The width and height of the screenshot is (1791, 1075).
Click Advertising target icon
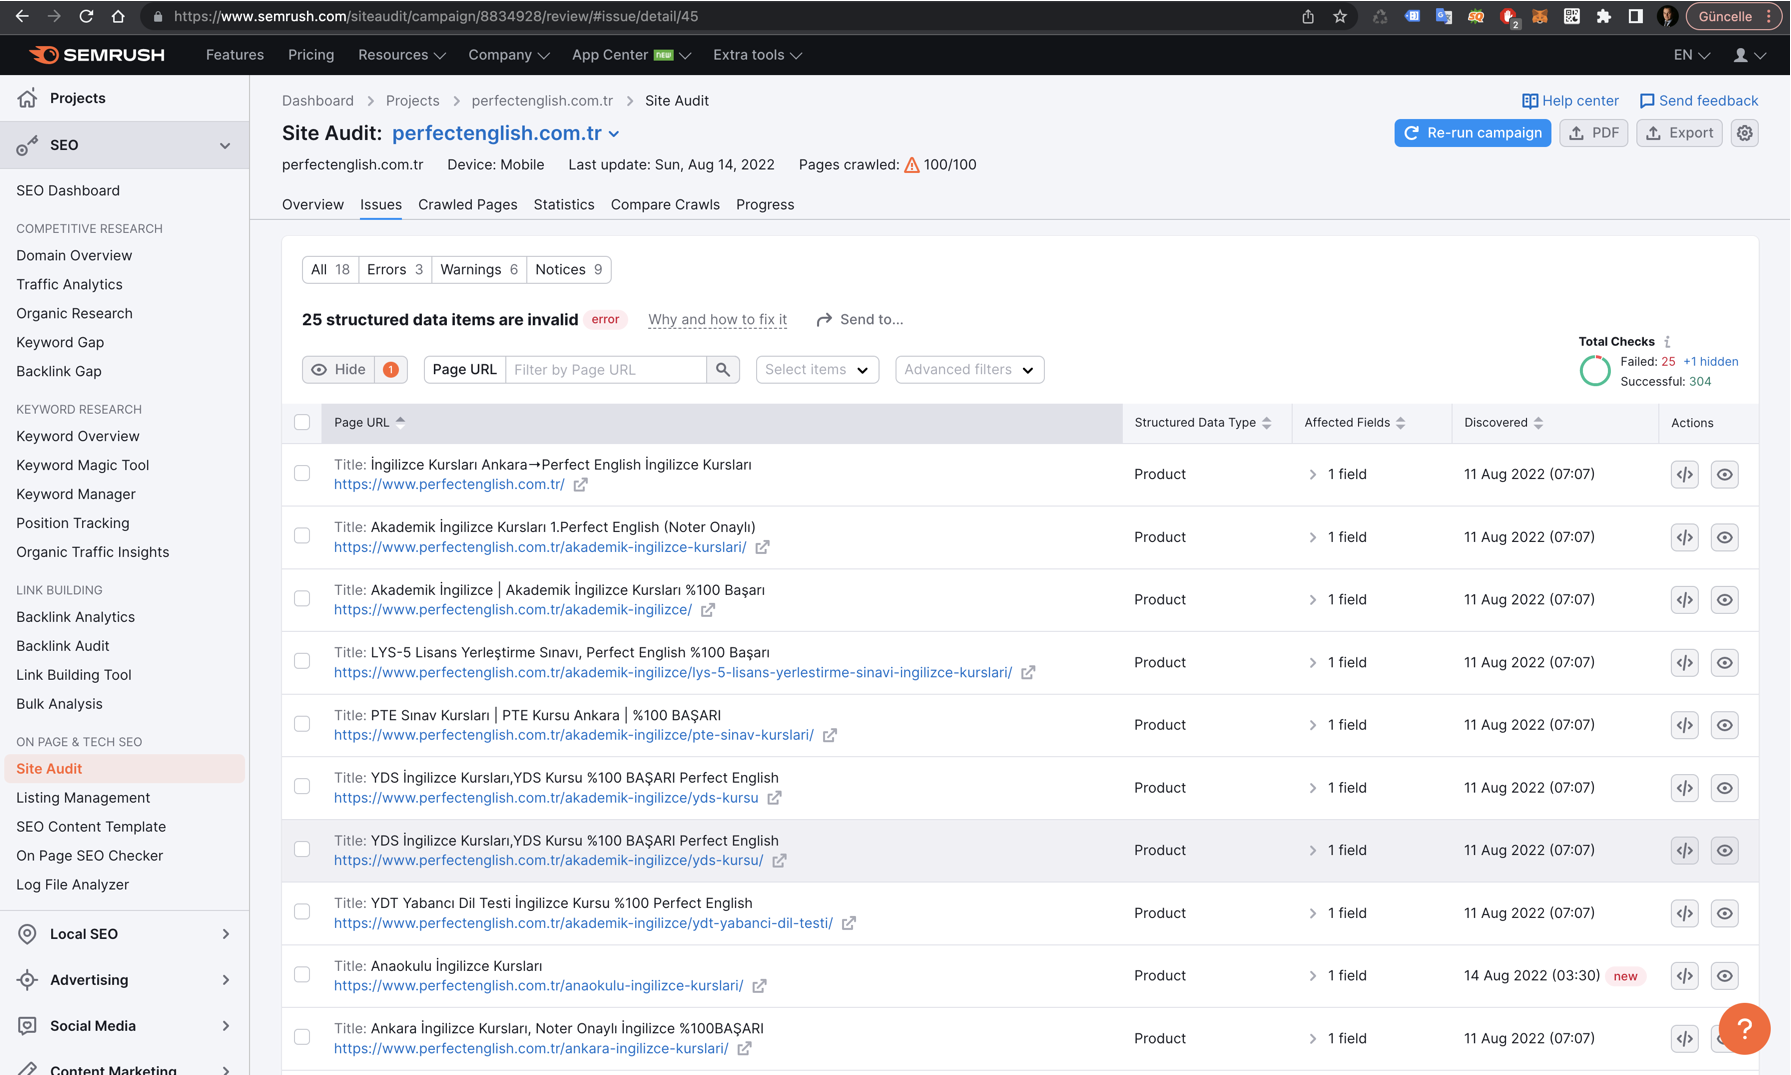click(x=27, y=980)
